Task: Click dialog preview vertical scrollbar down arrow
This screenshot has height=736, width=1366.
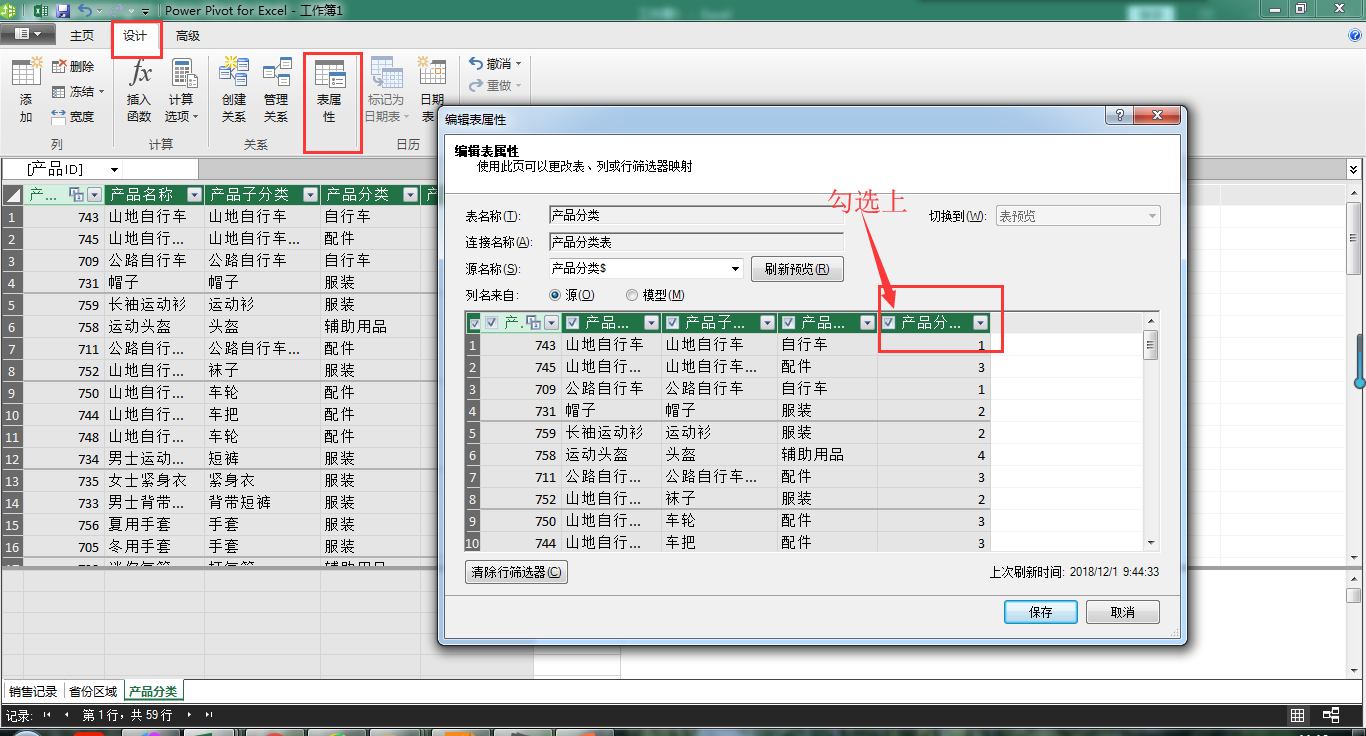Action: [1151, 542]
